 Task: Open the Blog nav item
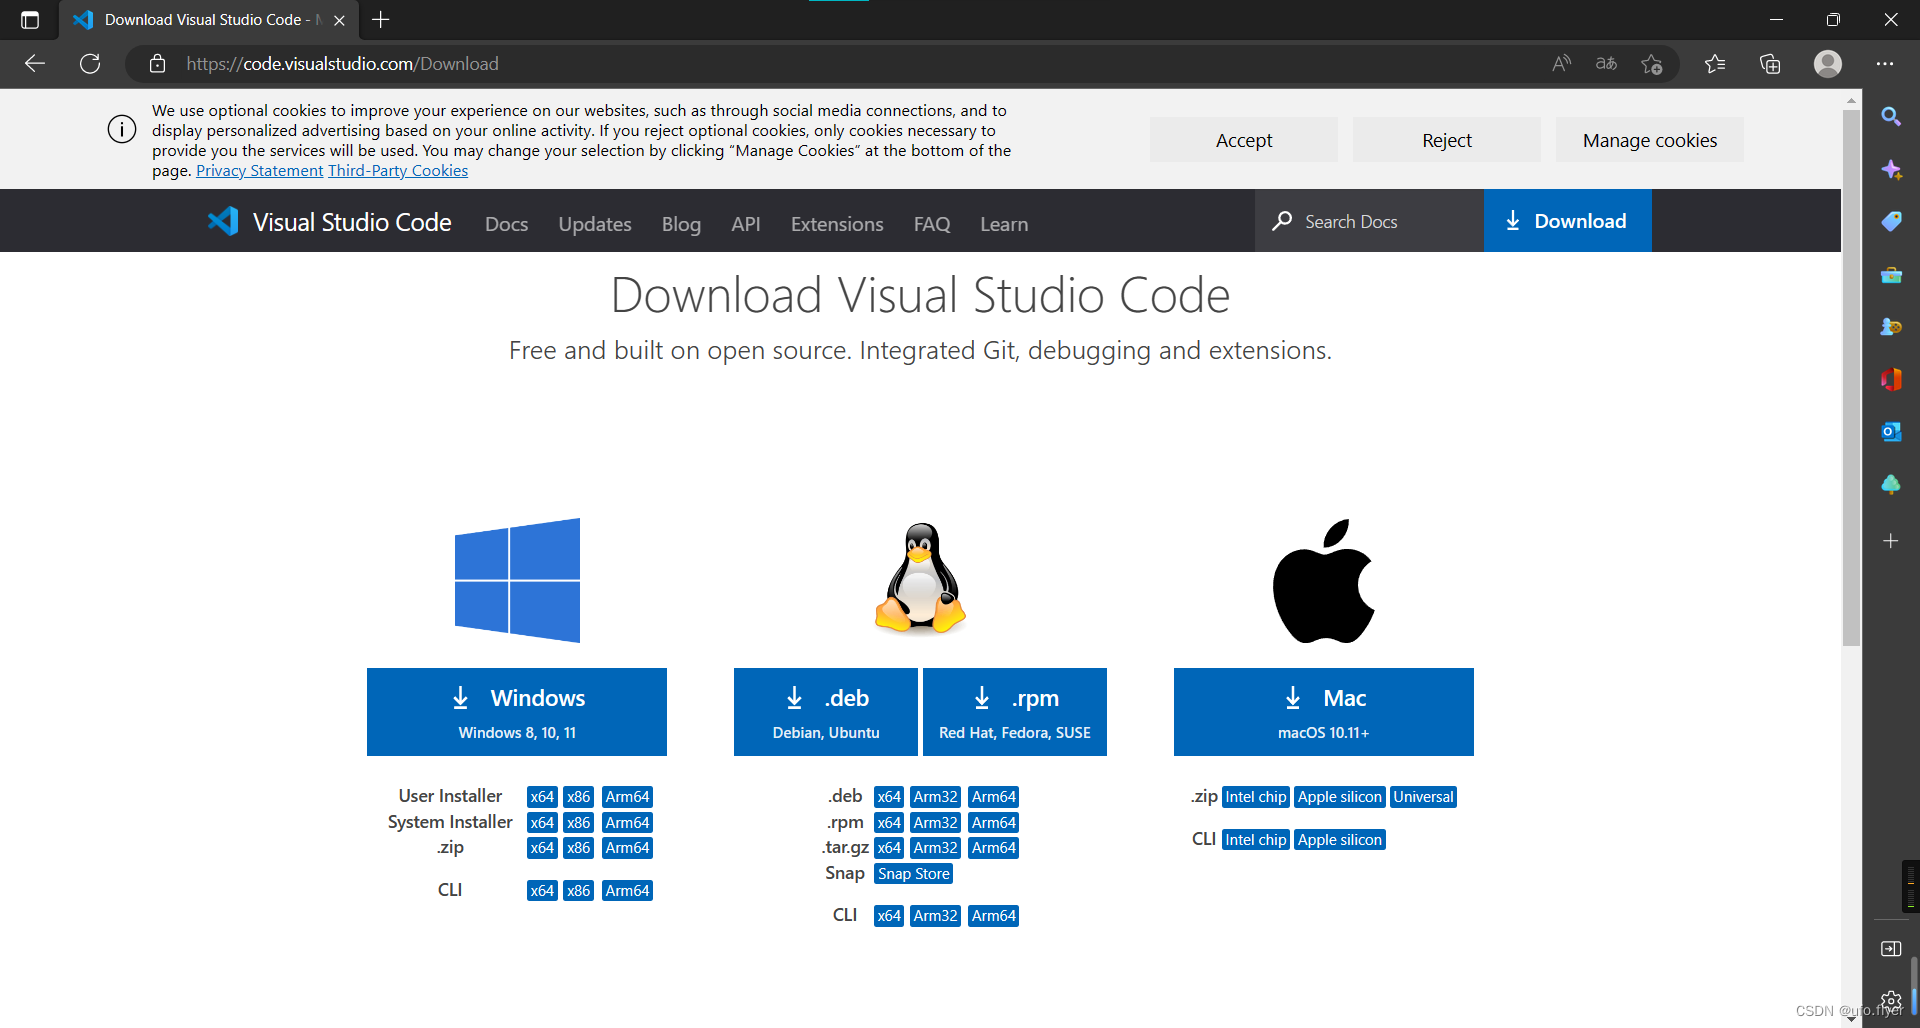point(681,224)
